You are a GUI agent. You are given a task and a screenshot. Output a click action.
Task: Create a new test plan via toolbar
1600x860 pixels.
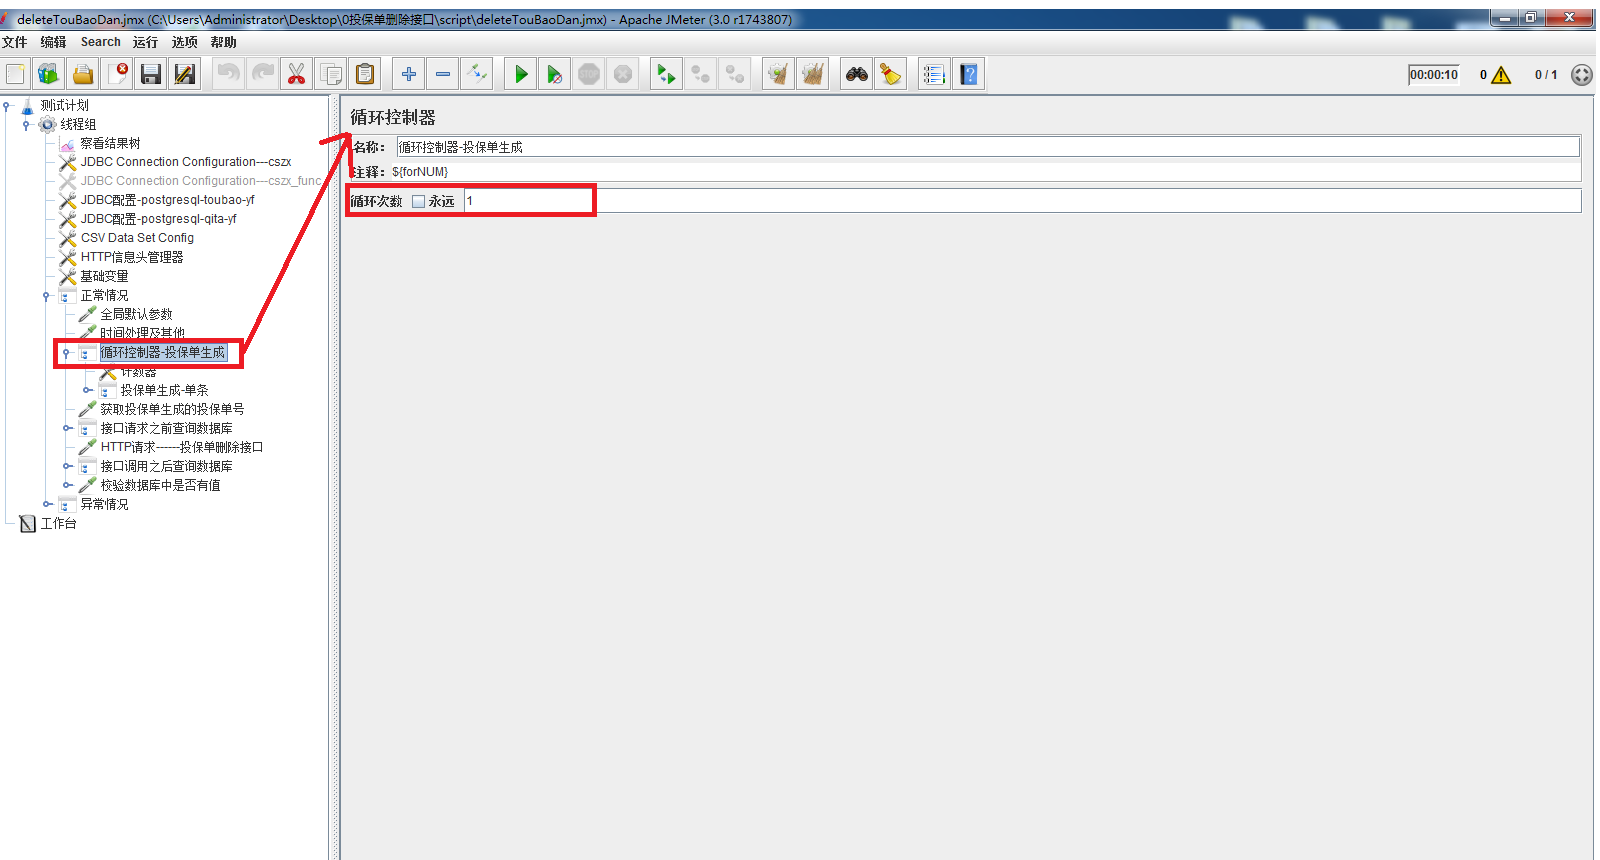16,74
